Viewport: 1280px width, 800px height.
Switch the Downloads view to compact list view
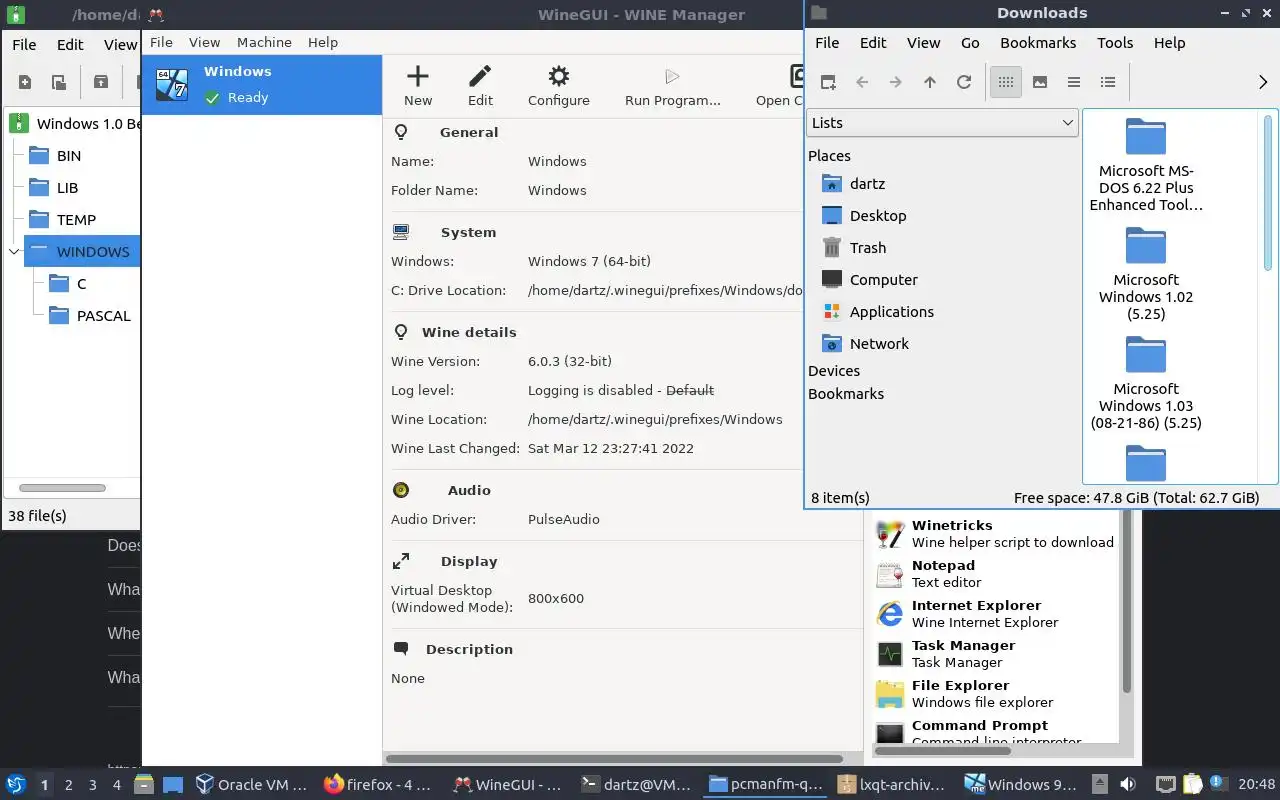point(1074,82)
